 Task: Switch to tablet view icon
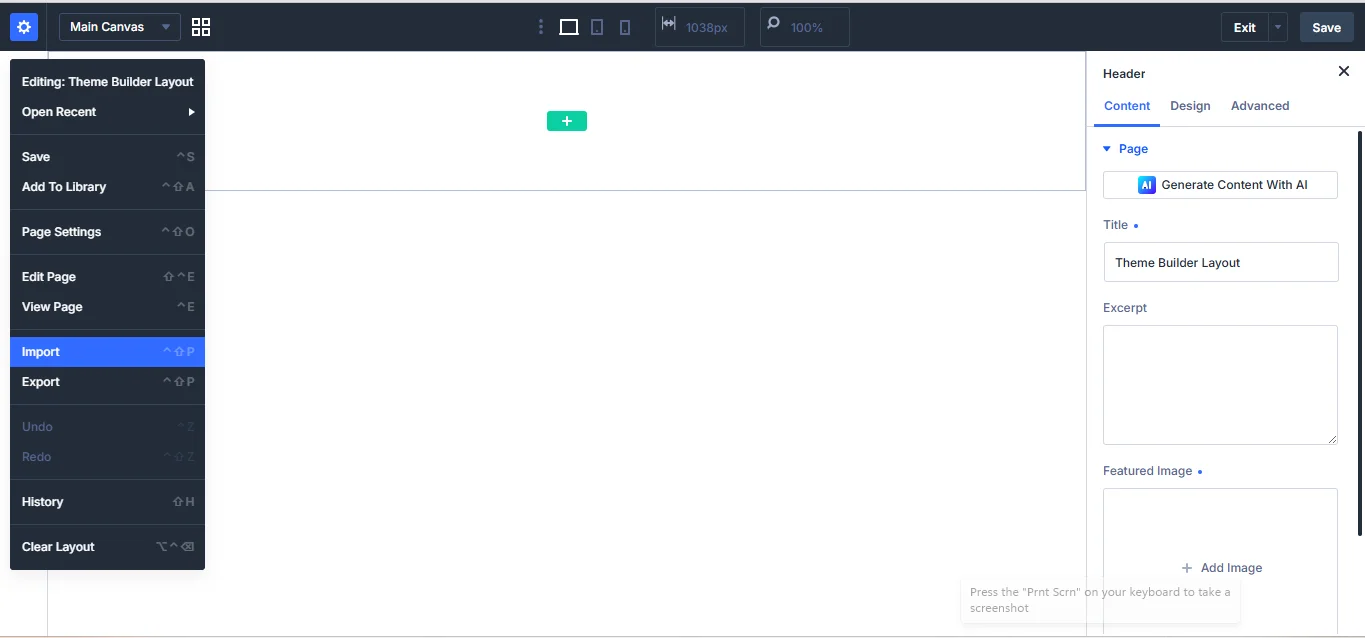pos(597,27)
